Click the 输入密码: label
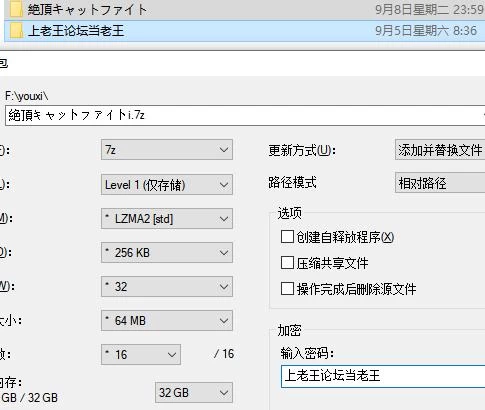The height and width of the screenshot is (410, 485). coord(307,353)
